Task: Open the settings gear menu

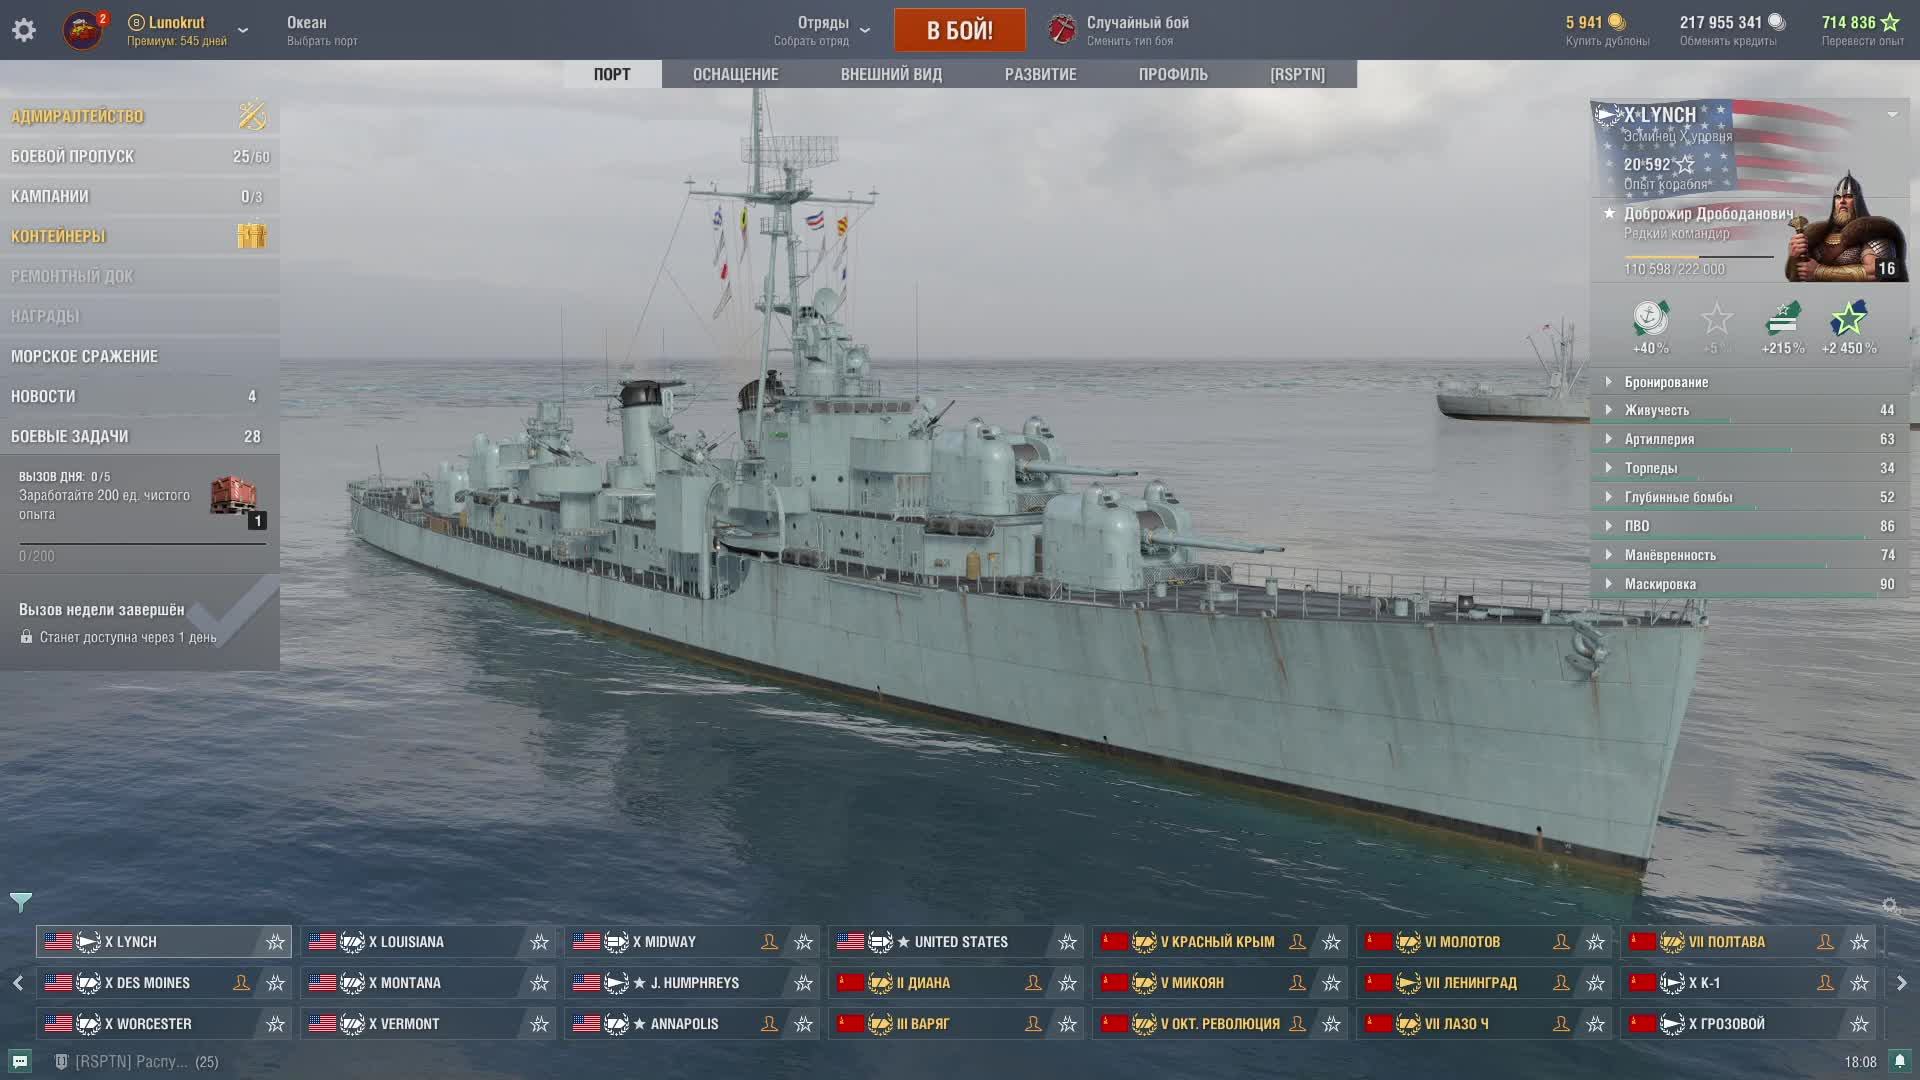Action: tap(24, 30)
